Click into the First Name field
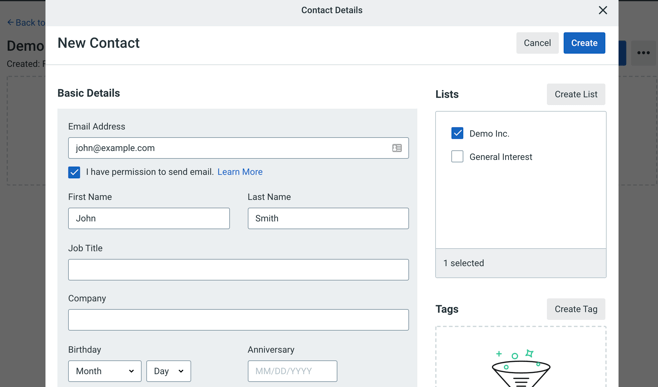The image size is (658, 387). 149,218
